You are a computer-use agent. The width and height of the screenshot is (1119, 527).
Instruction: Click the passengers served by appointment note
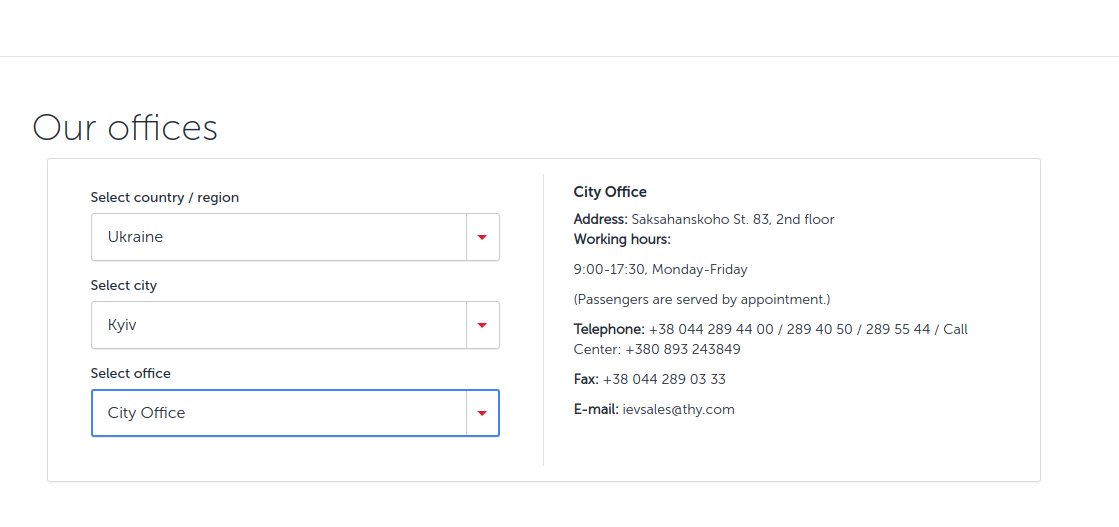[702, 300]
